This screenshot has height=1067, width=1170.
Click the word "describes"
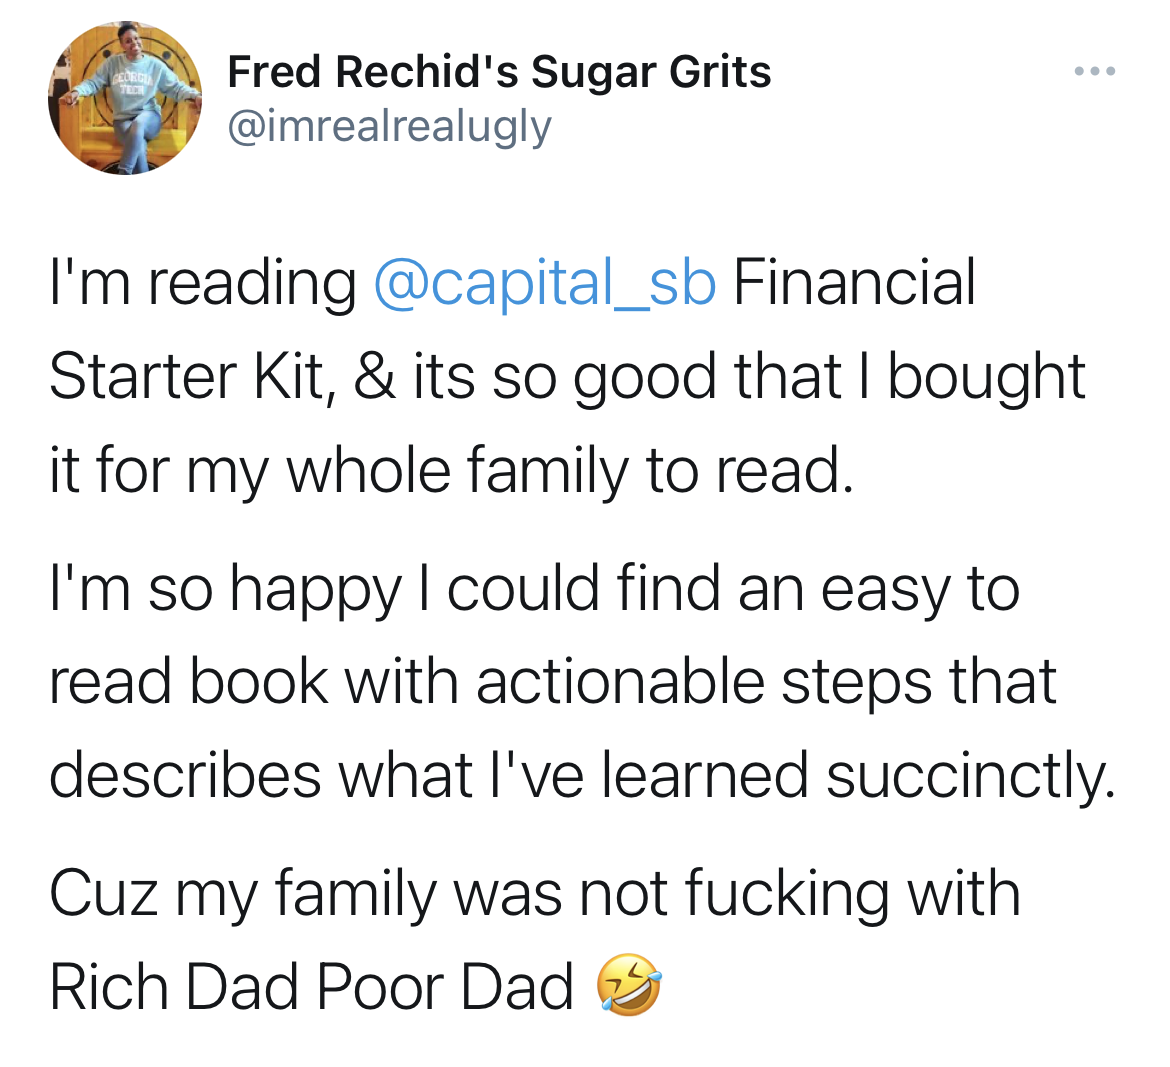185,776
